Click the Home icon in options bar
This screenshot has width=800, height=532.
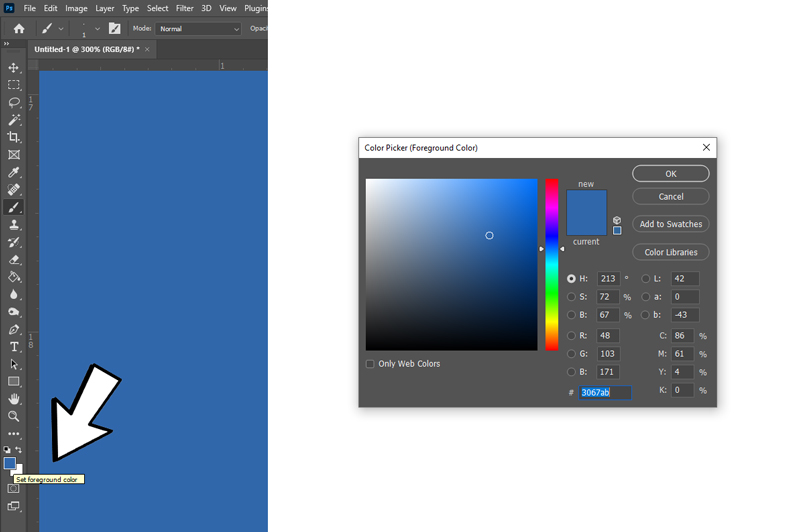tap(18, 29)
